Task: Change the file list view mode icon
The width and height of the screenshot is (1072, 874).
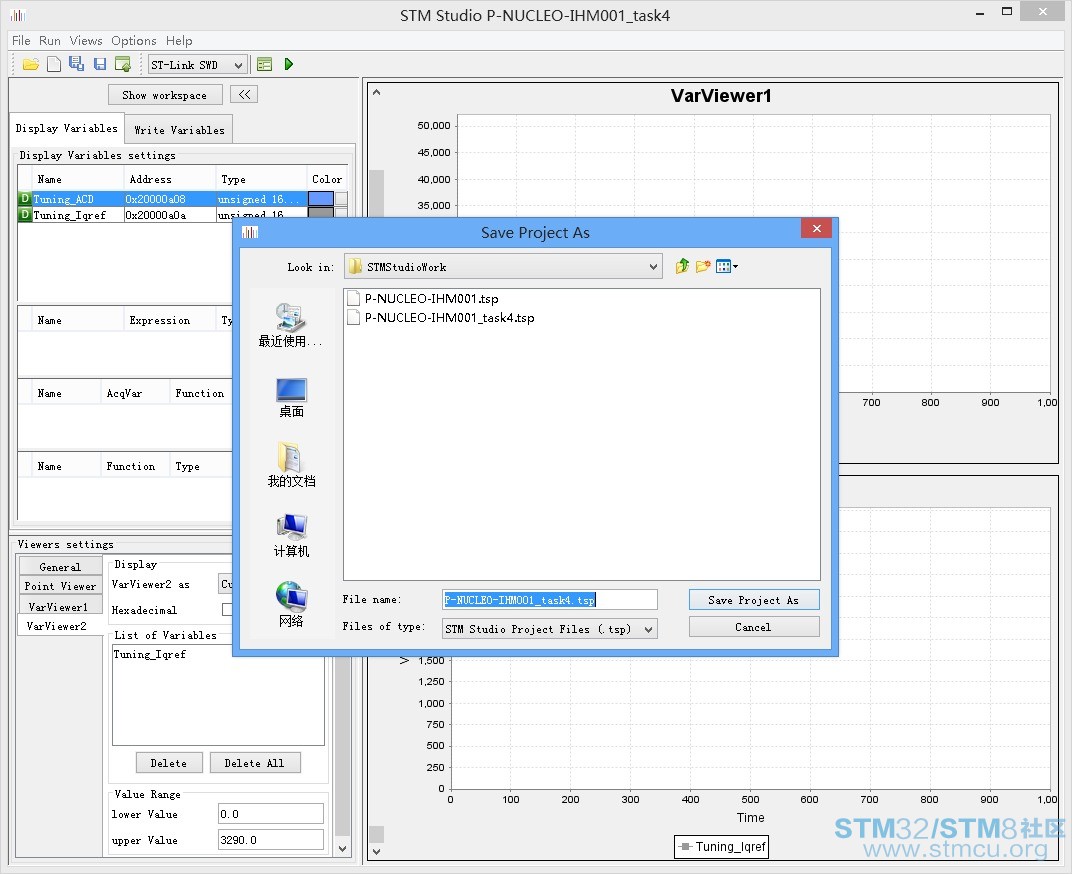Action: click(726, 266)
